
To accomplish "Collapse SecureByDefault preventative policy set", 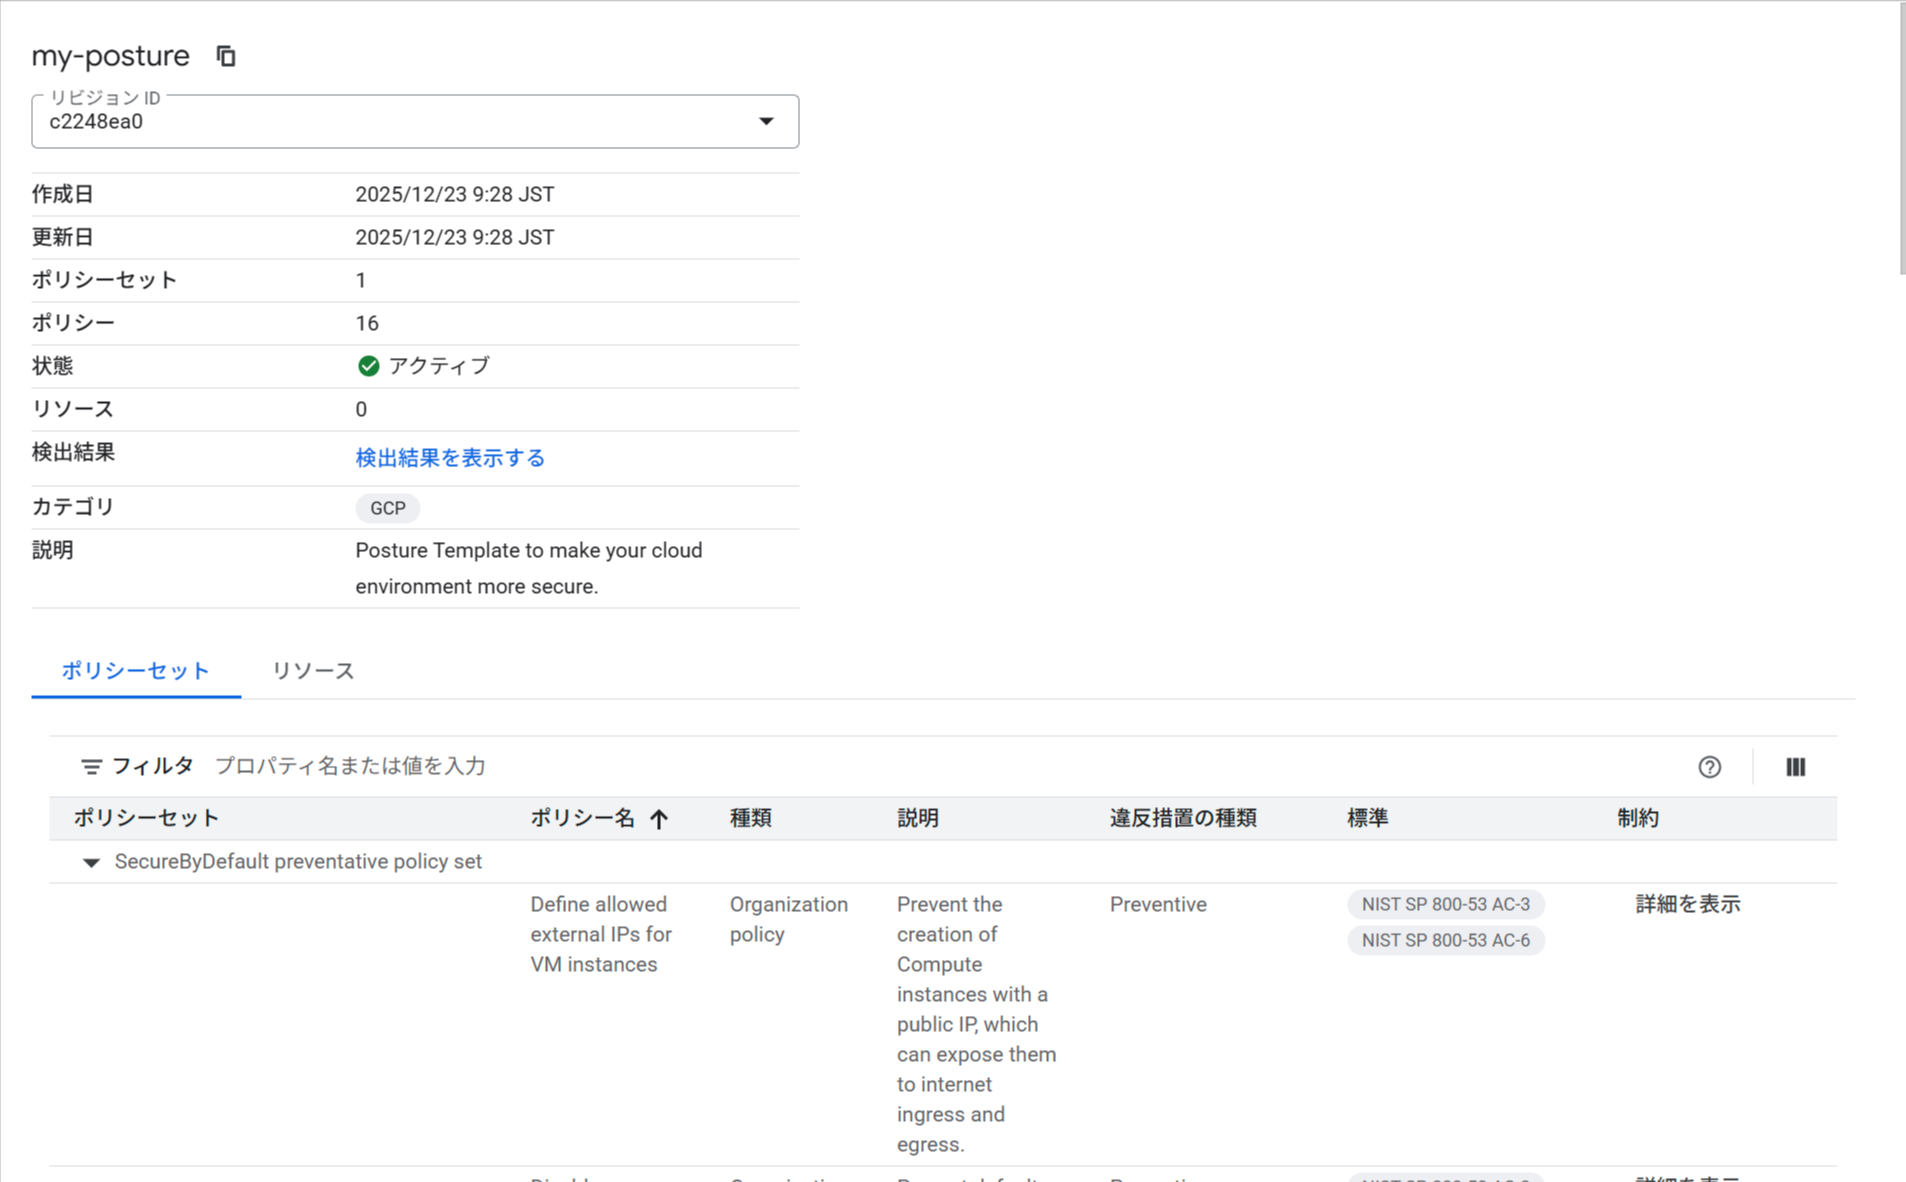I will click(x=91, y=862).
